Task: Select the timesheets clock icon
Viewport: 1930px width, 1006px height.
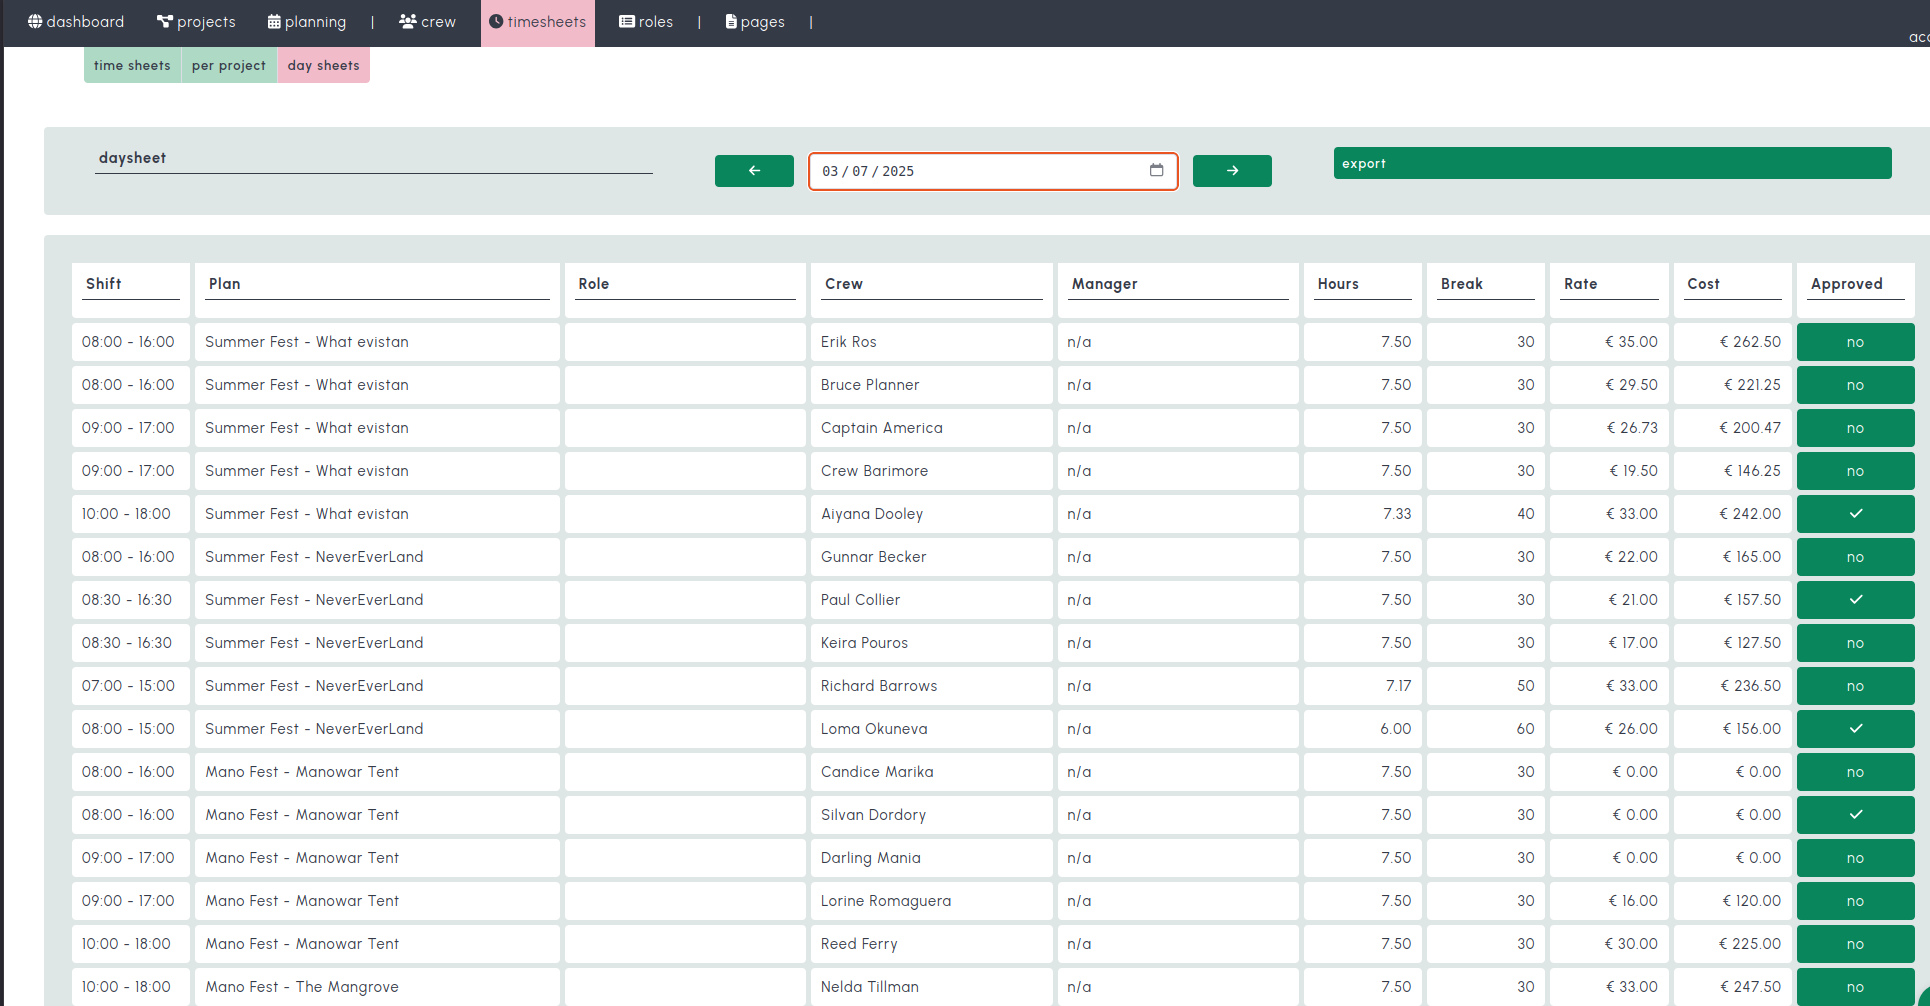Action: (497, 21)
